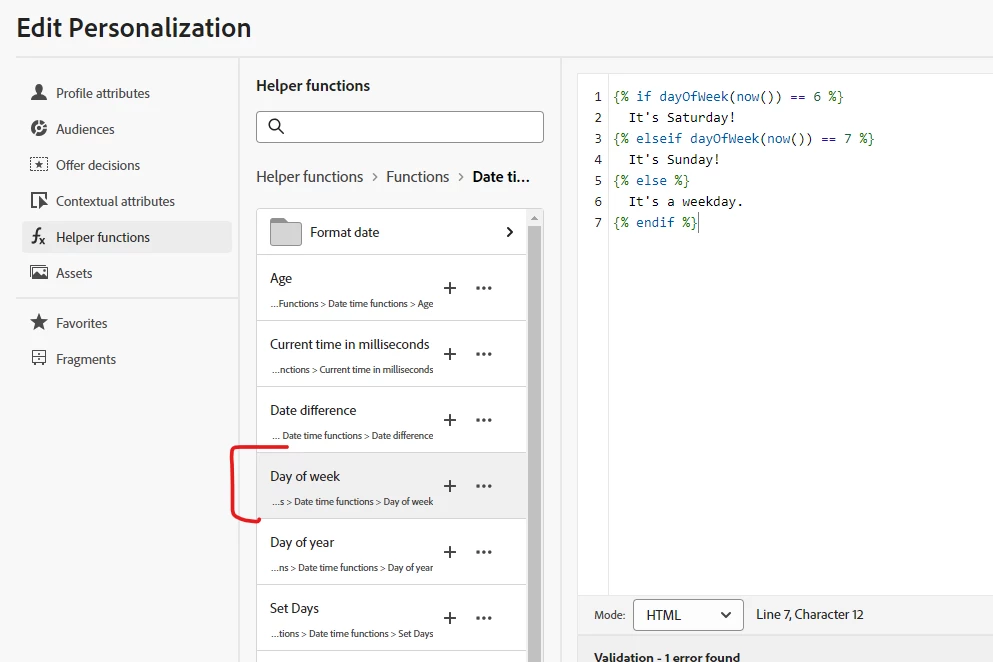Navigate to Functions breadcrumb
This screenshot has height=662, width=993.
click(x=417, y=177)
